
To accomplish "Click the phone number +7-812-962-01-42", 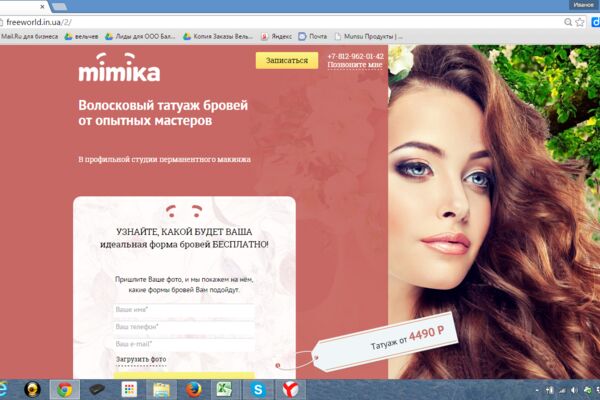I will click(355, 56).
